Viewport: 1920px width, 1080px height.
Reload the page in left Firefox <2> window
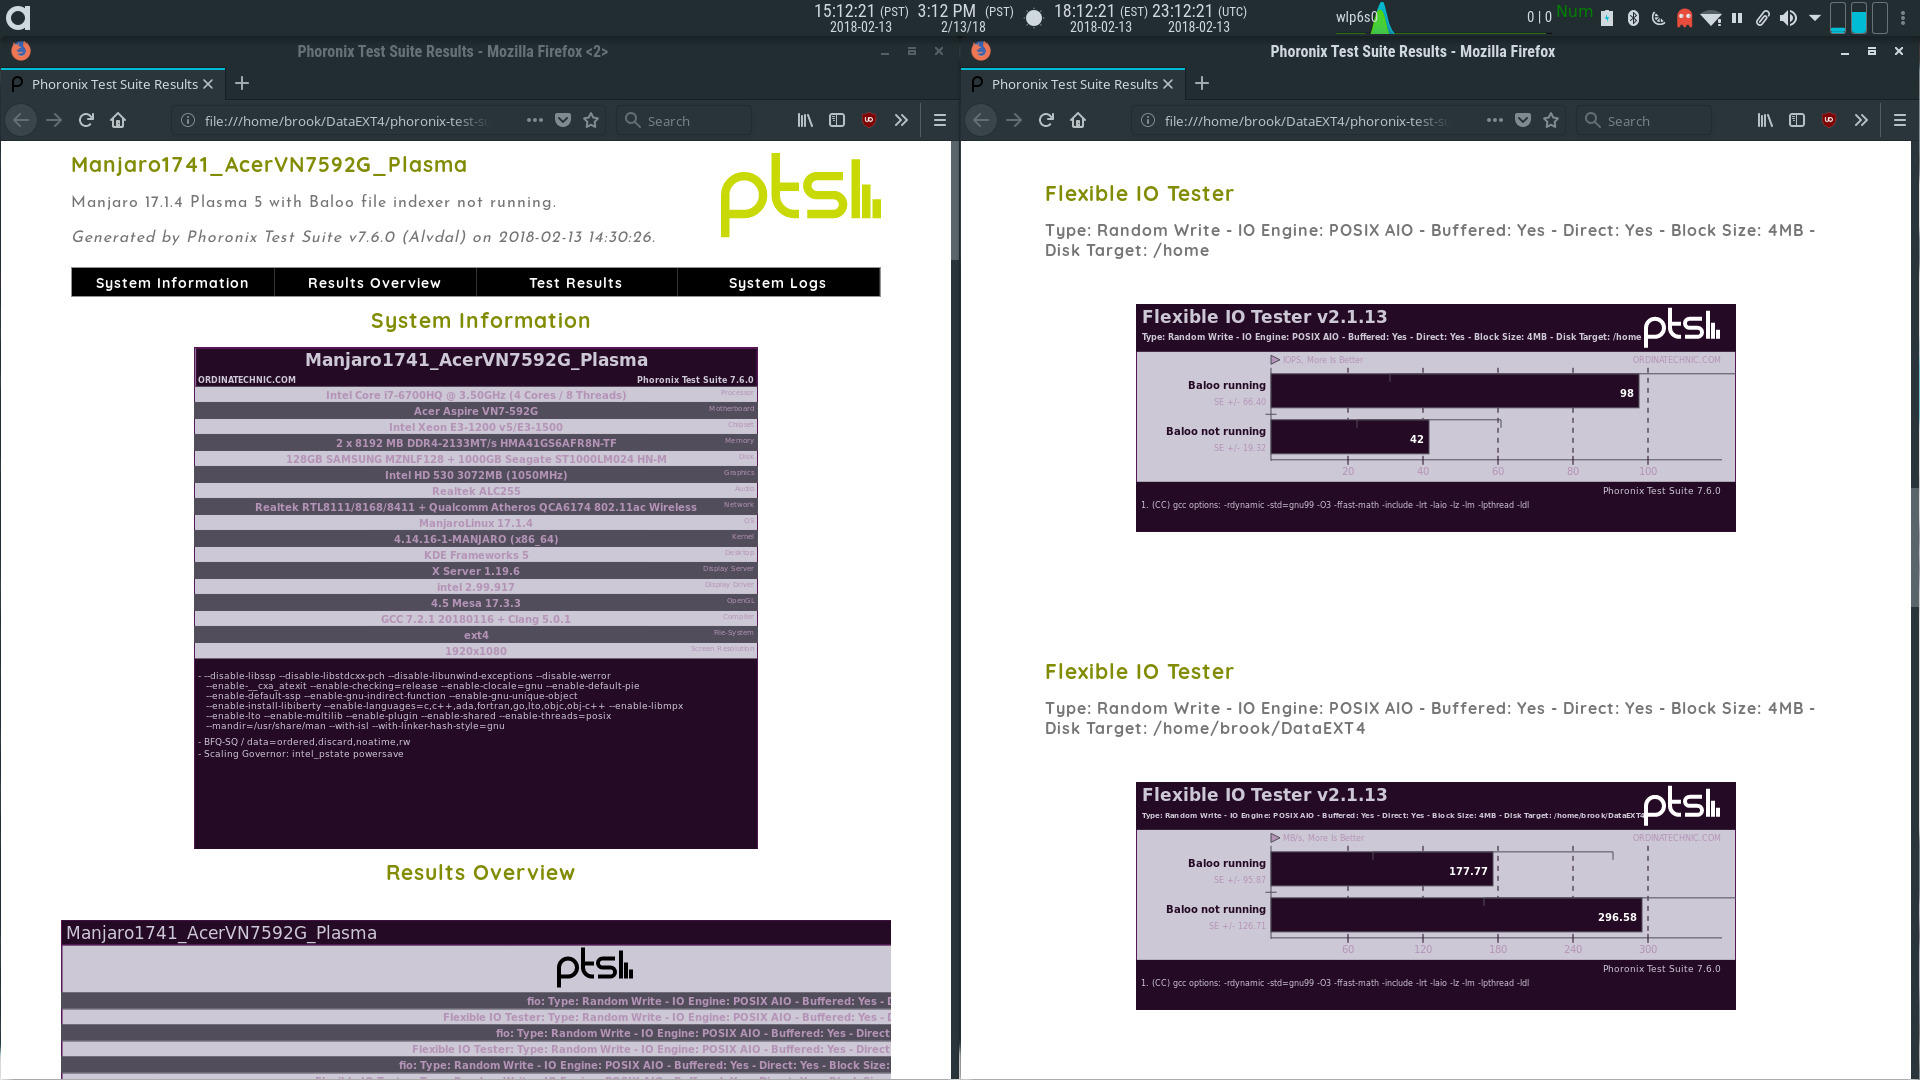[x=86, y=120]
